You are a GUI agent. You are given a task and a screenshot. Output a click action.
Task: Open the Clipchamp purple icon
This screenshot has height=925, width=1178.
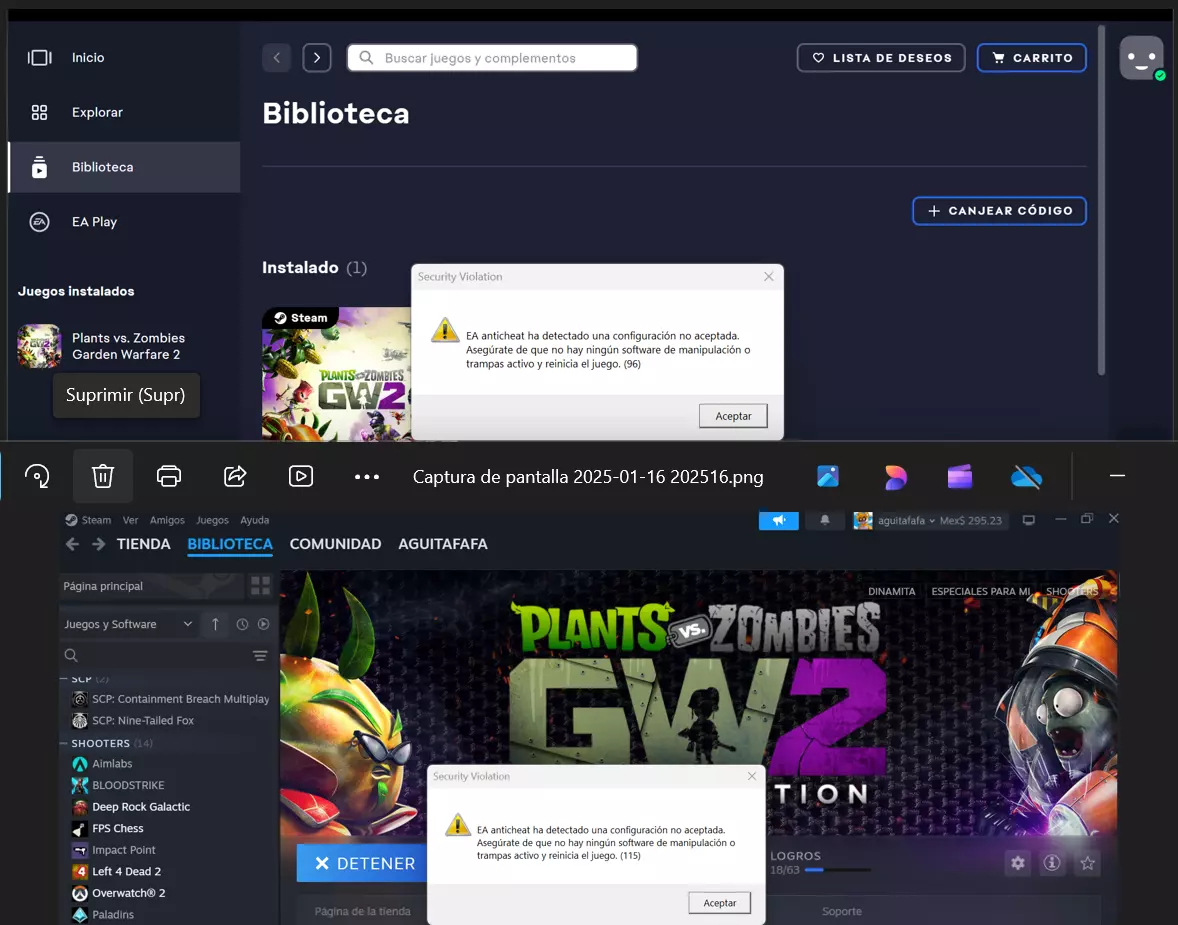point(960,476)
